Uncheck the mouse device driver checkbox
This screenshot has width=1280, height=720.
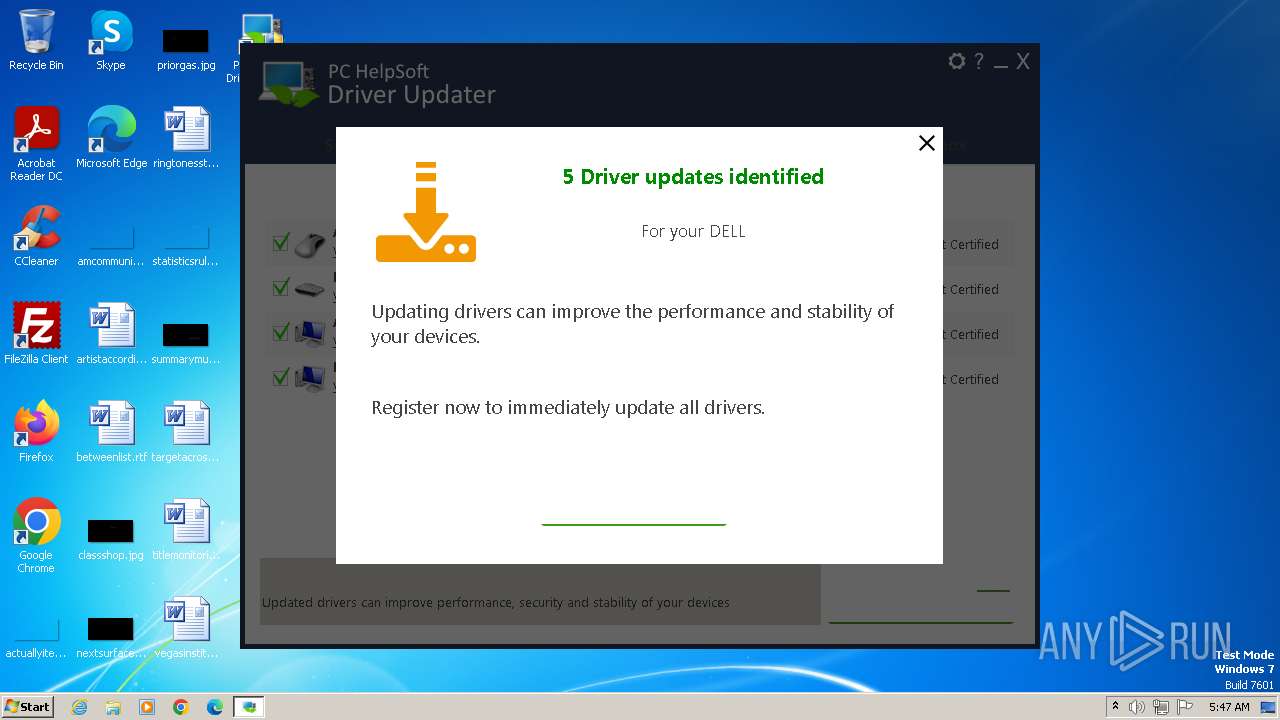pyautogui.click(x=281, y=243)
